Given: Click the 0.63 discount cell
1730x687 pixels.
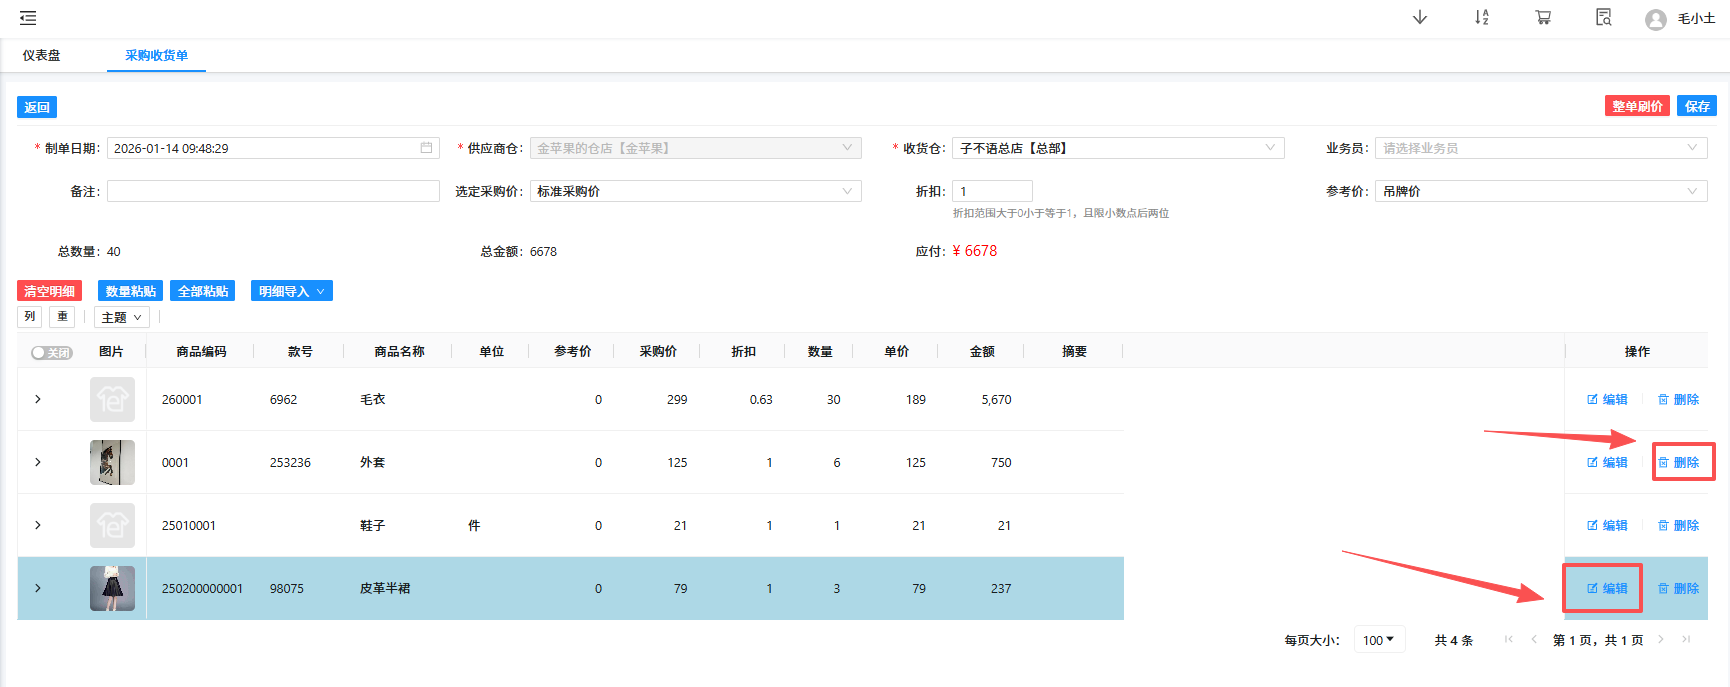Looking at the screenshot, I should 761,399.
